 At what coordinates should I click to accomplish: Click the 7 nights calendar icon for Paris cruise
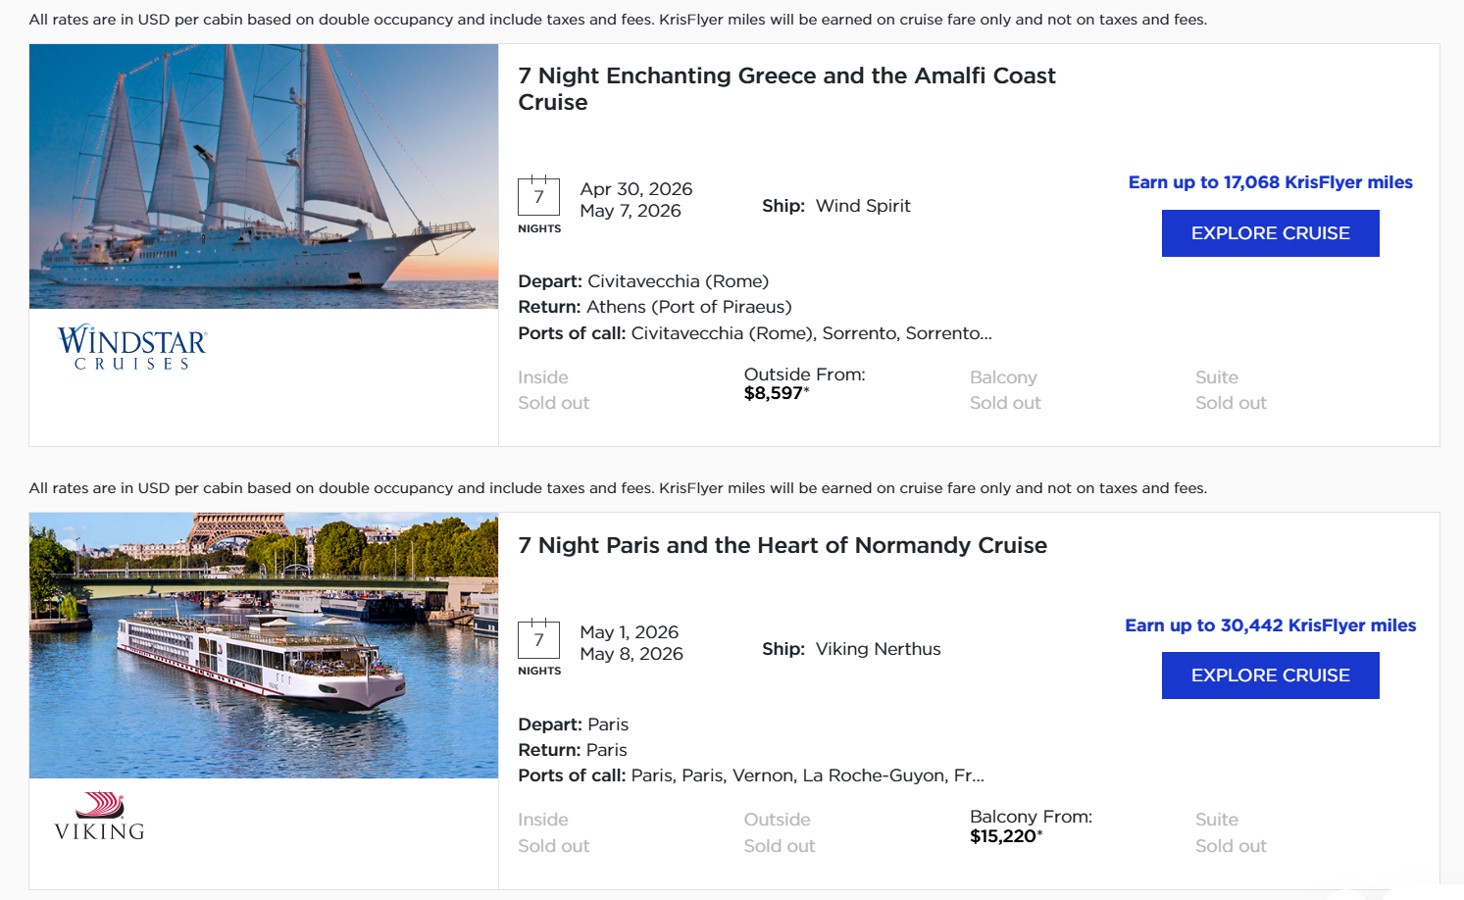coord(538,640)
